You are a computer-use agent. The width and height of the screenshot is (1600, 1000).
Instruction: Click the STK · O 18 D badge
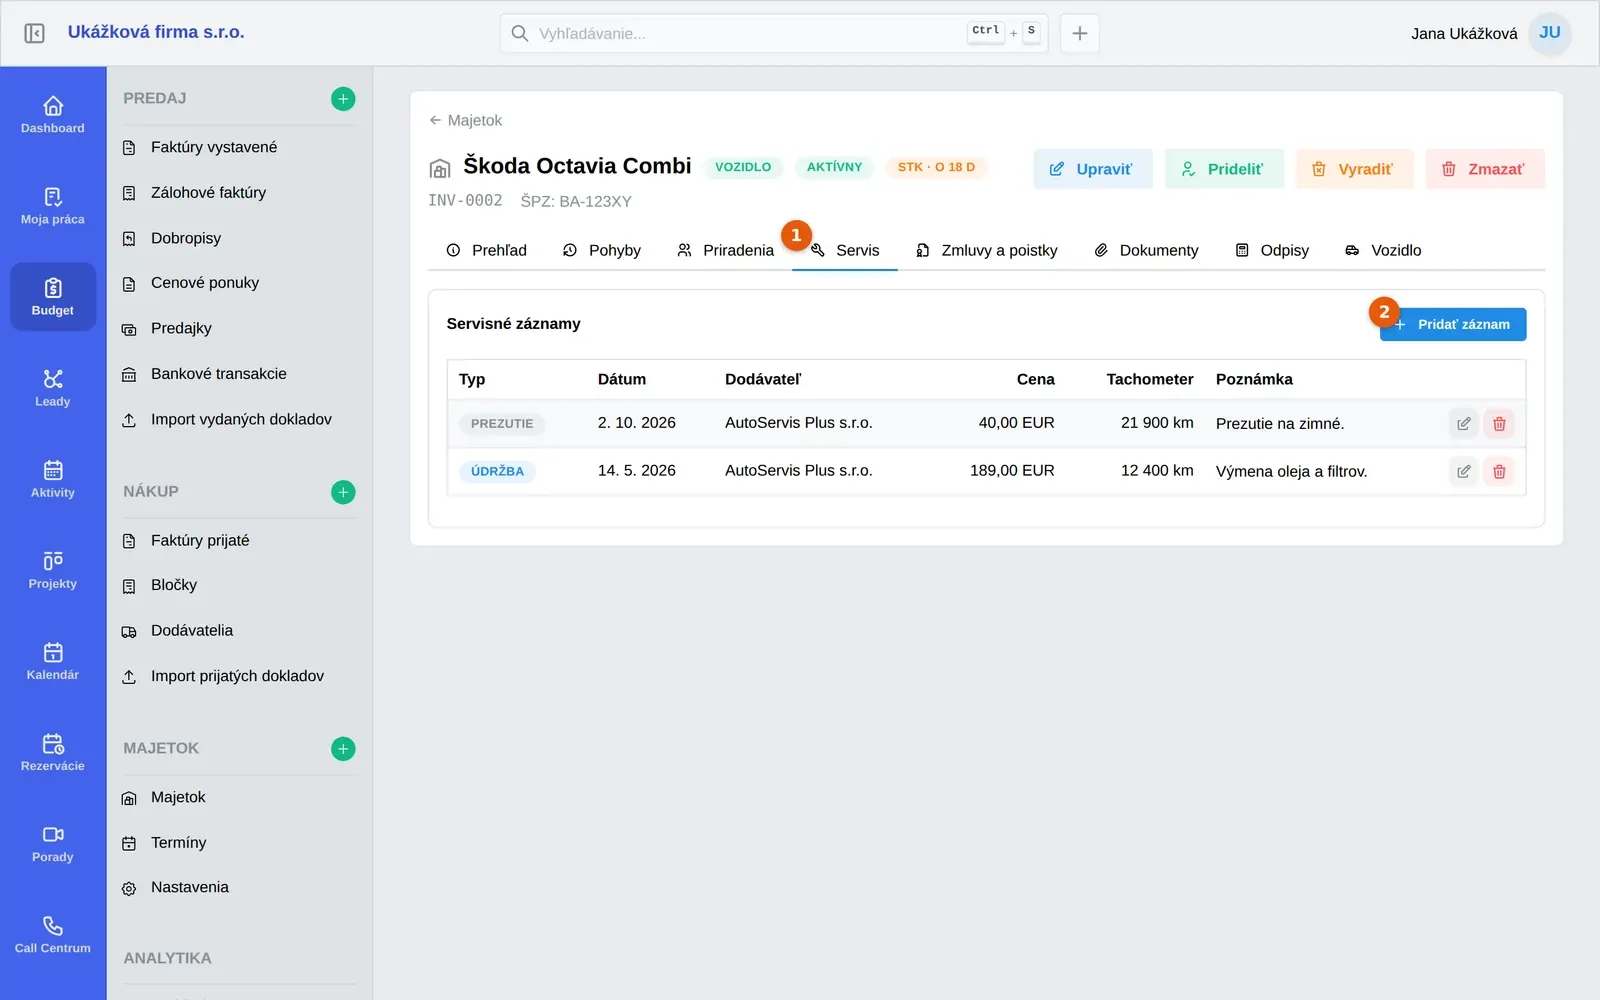pos(936,167)
